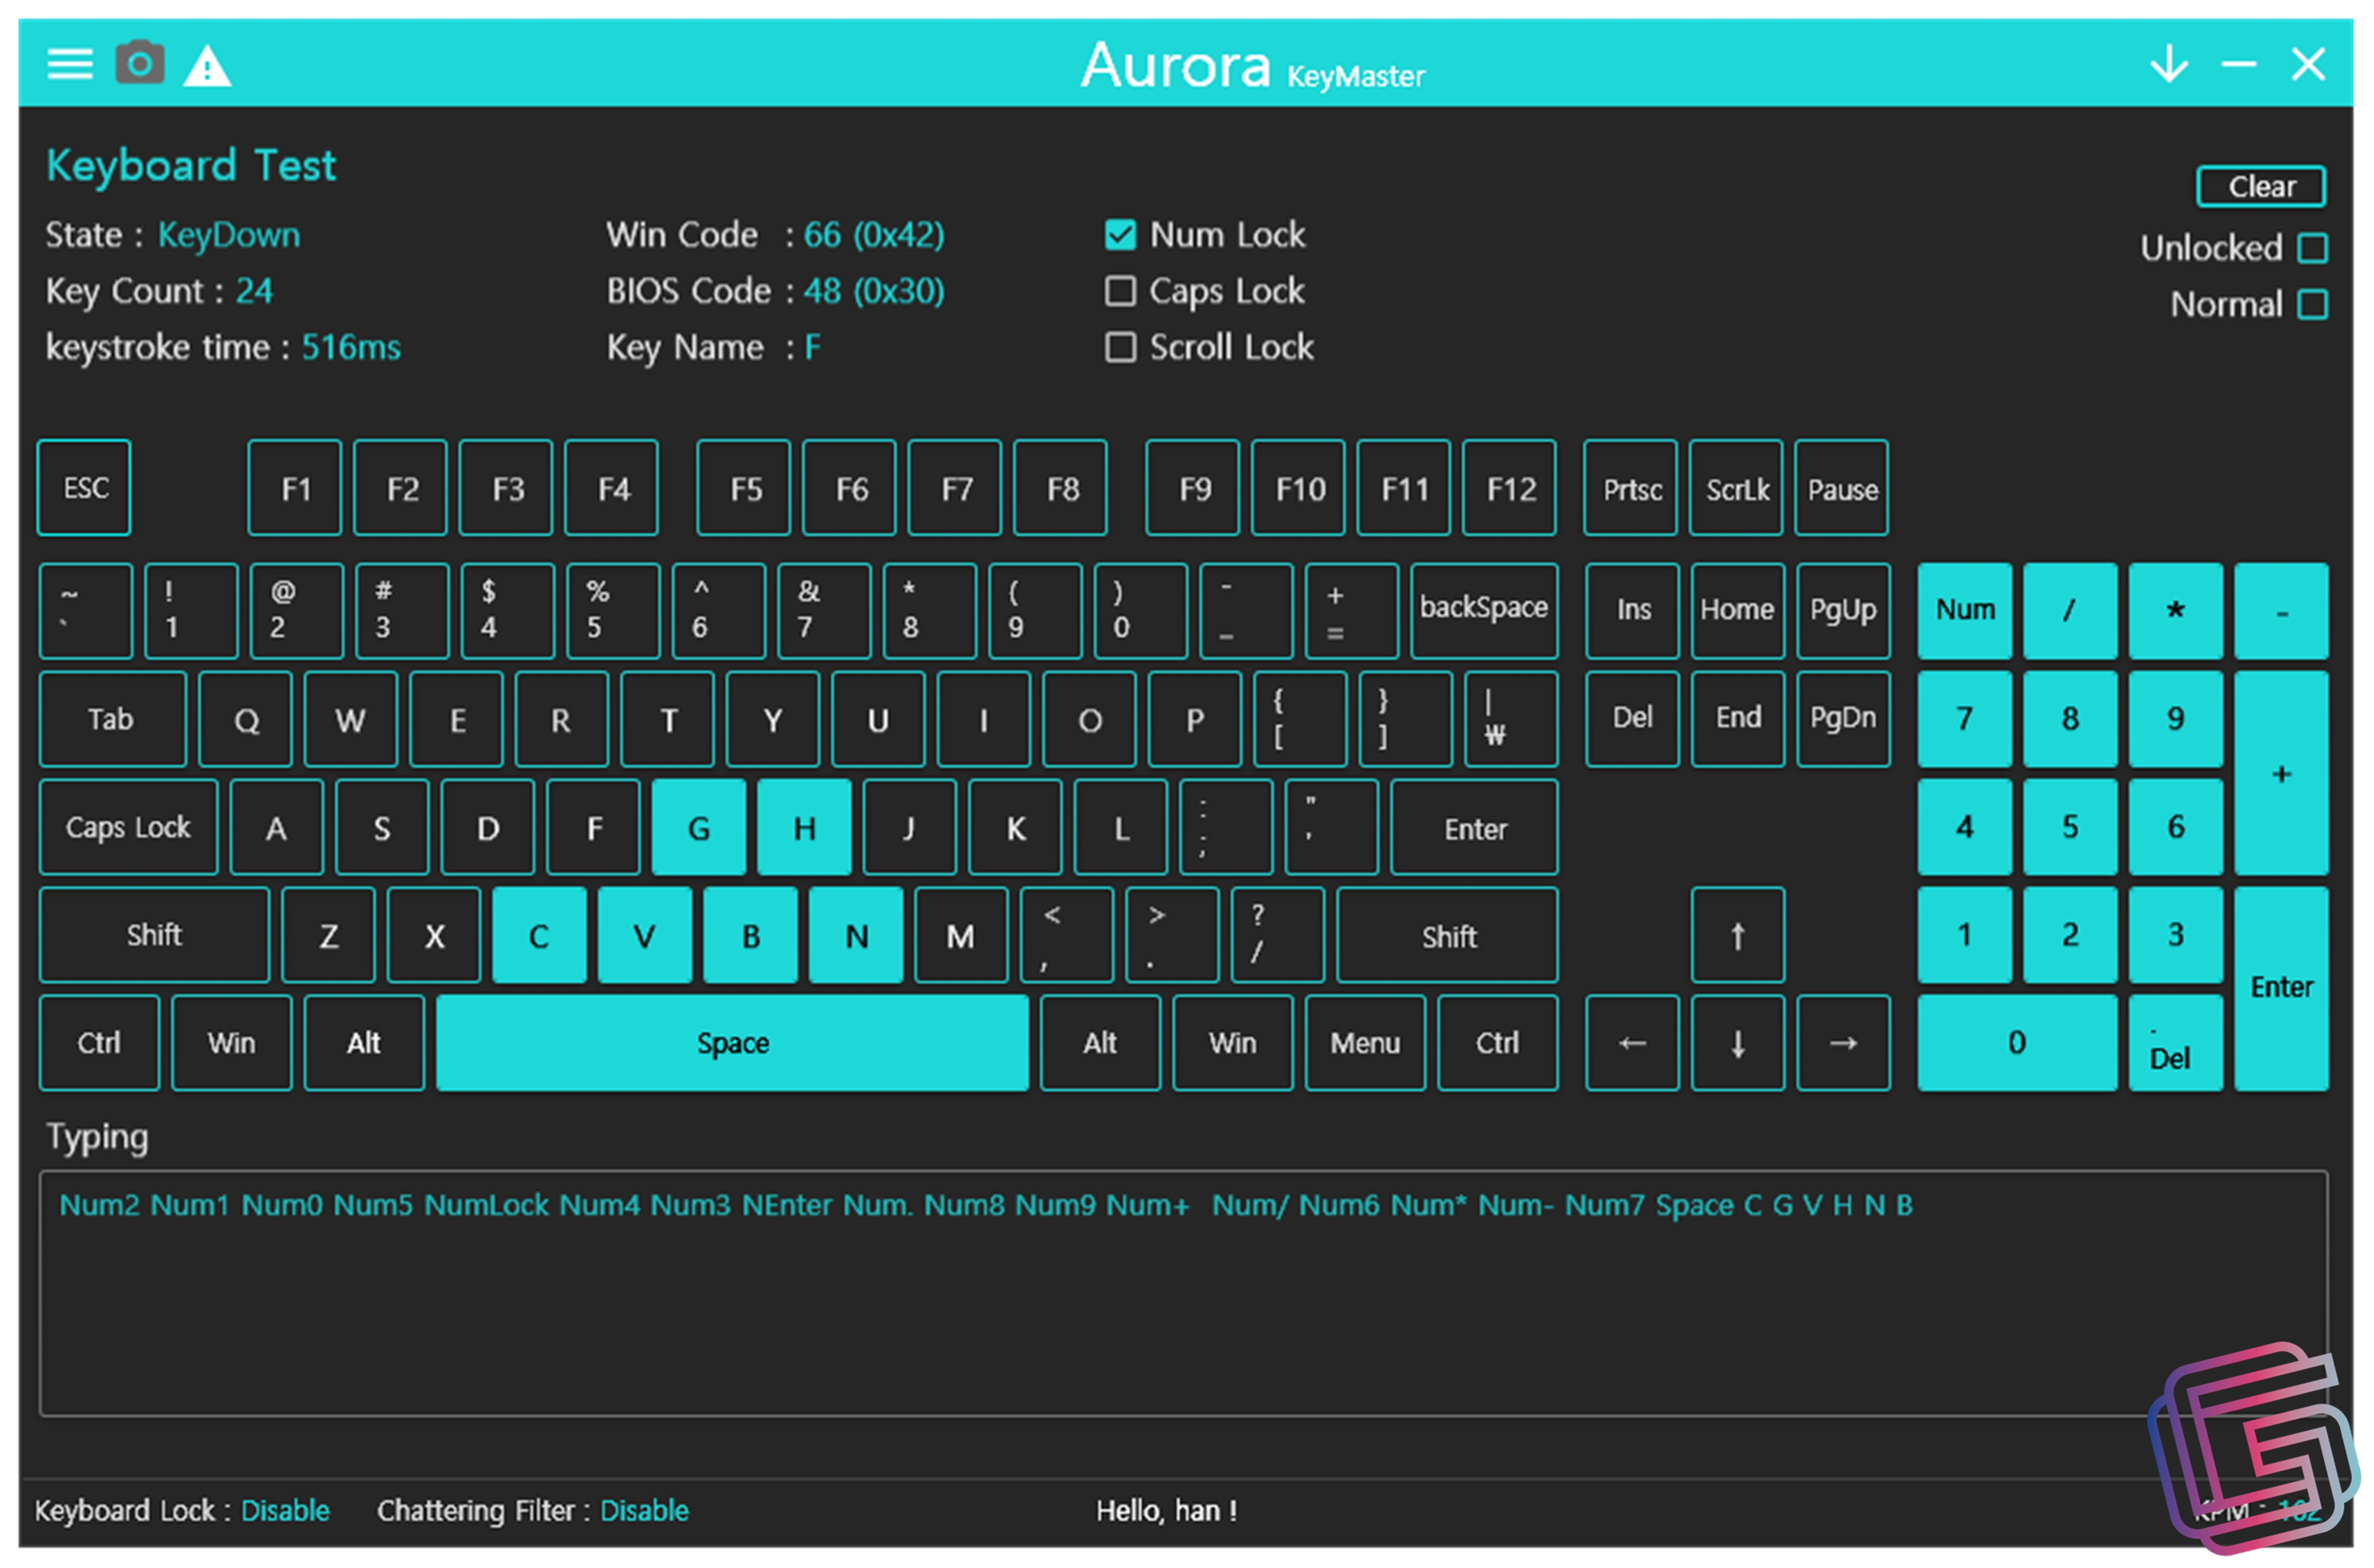2374x1568 pixels.
Task: Click the End key
Action: point(1737,719)
